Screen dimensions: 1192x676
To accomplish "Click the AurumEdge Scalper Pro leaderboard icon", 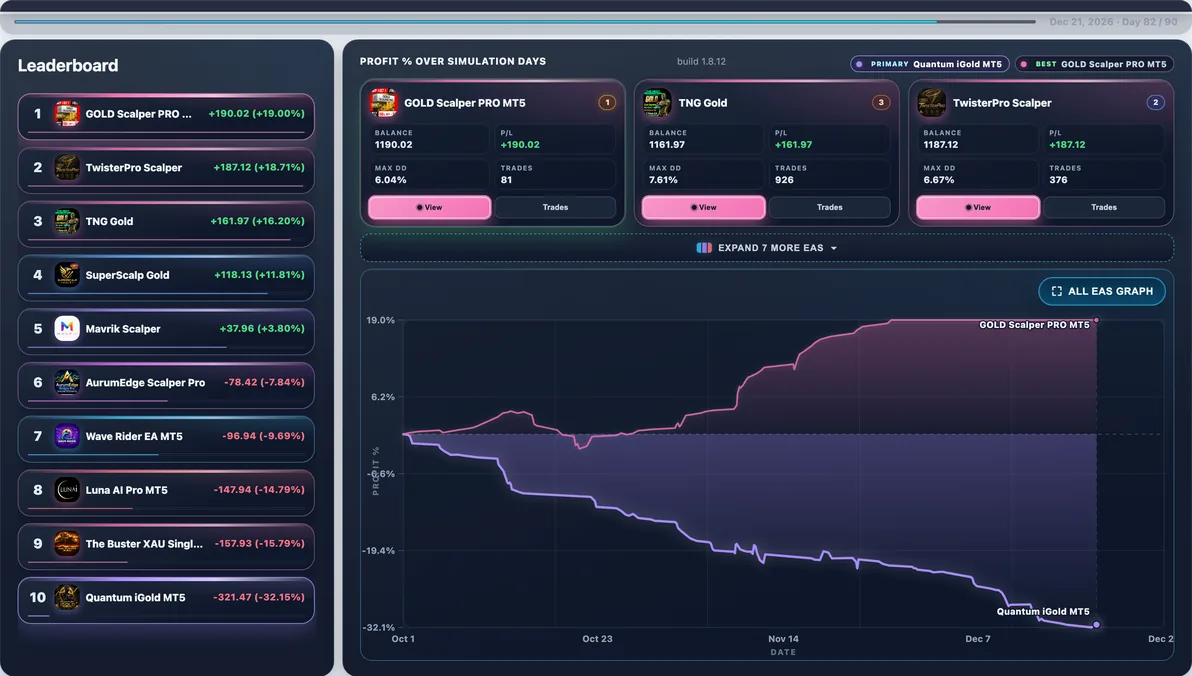I will point(67,382).
